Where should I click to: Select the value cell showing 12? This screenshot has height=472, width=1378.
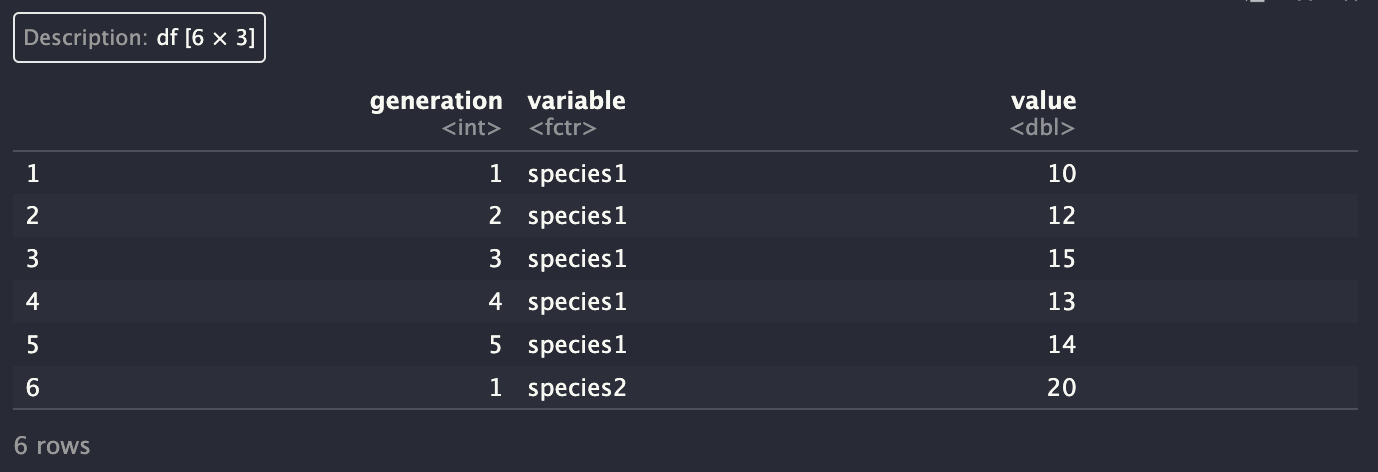(1061, 216)
